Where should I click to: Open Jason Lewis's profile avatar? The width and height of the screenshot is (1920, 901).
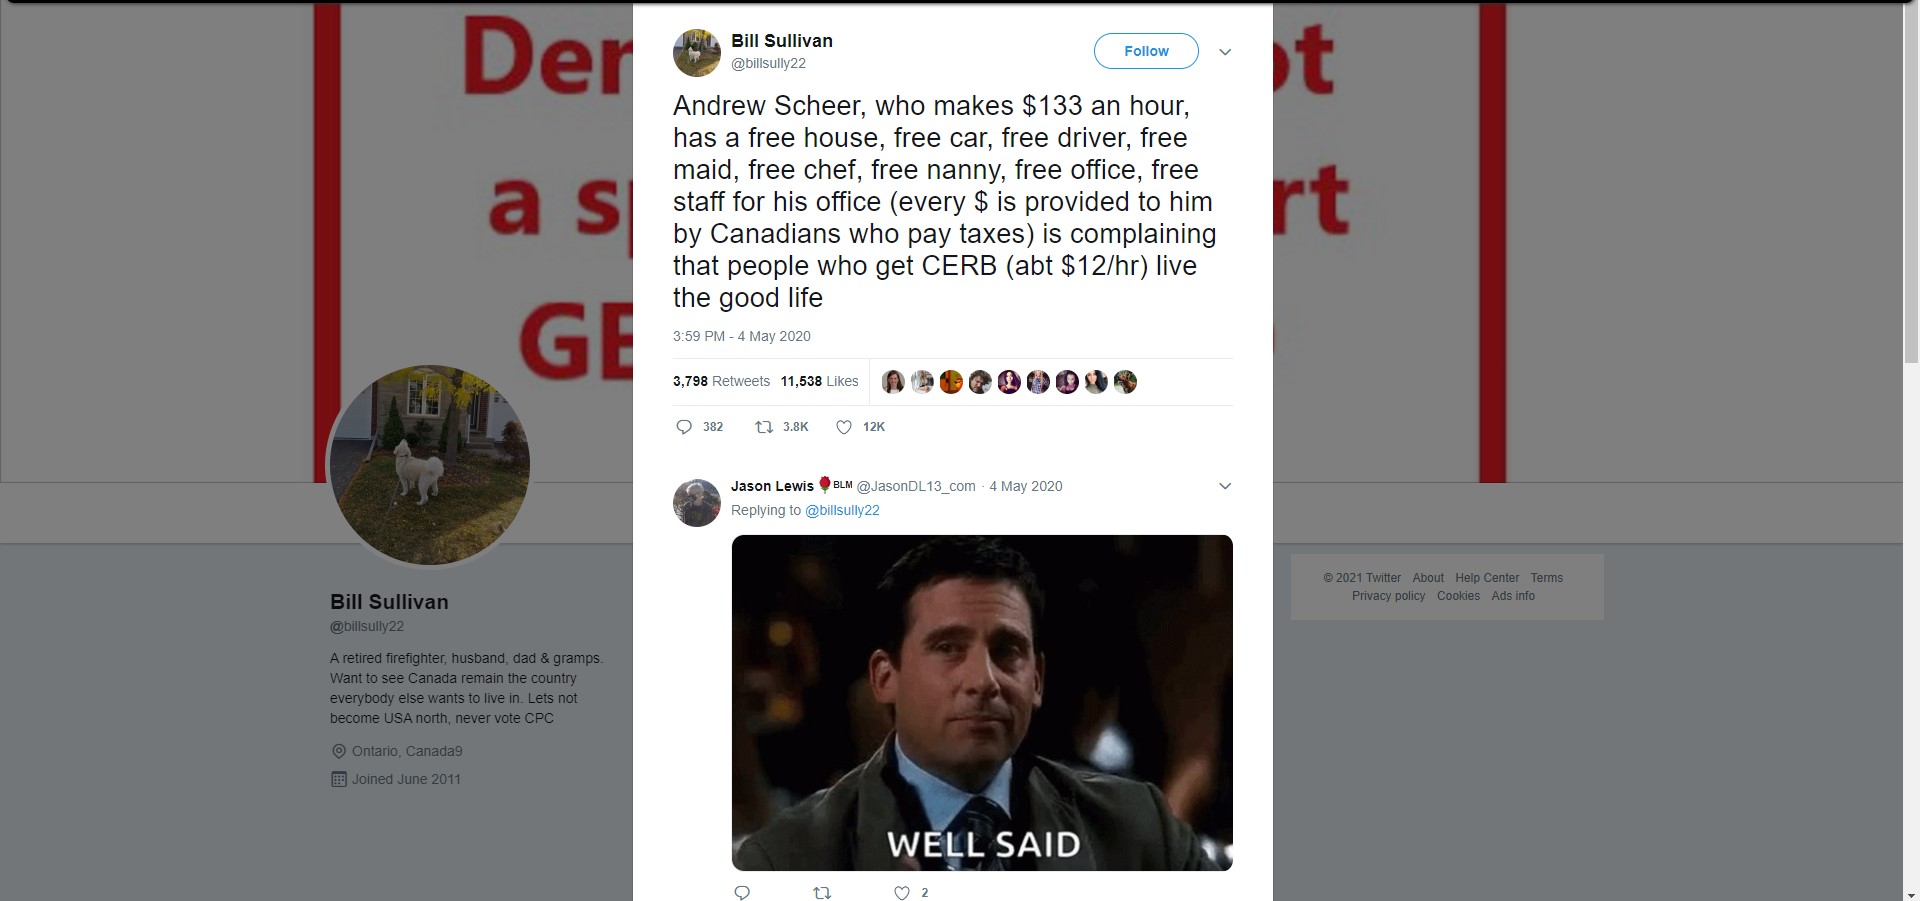tap(696, 502)
